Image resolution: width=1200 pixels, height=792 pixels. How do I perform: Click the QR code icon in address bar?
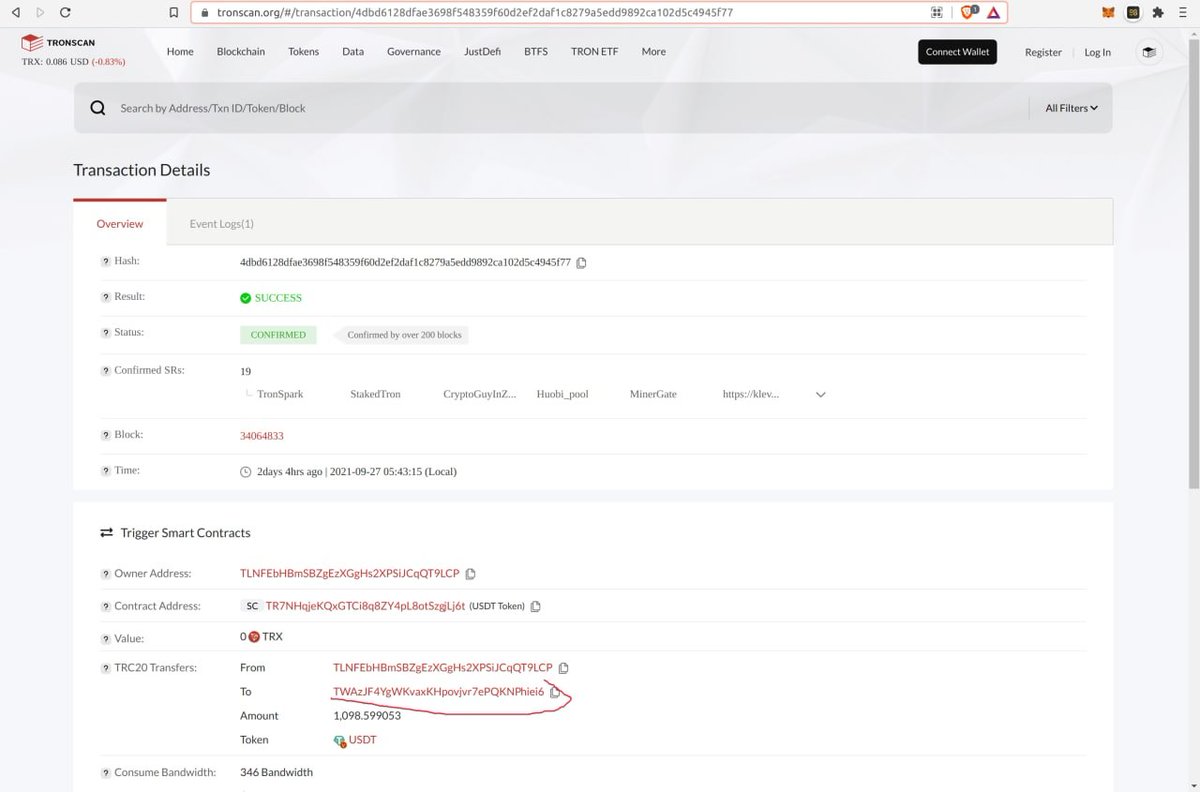937,13
